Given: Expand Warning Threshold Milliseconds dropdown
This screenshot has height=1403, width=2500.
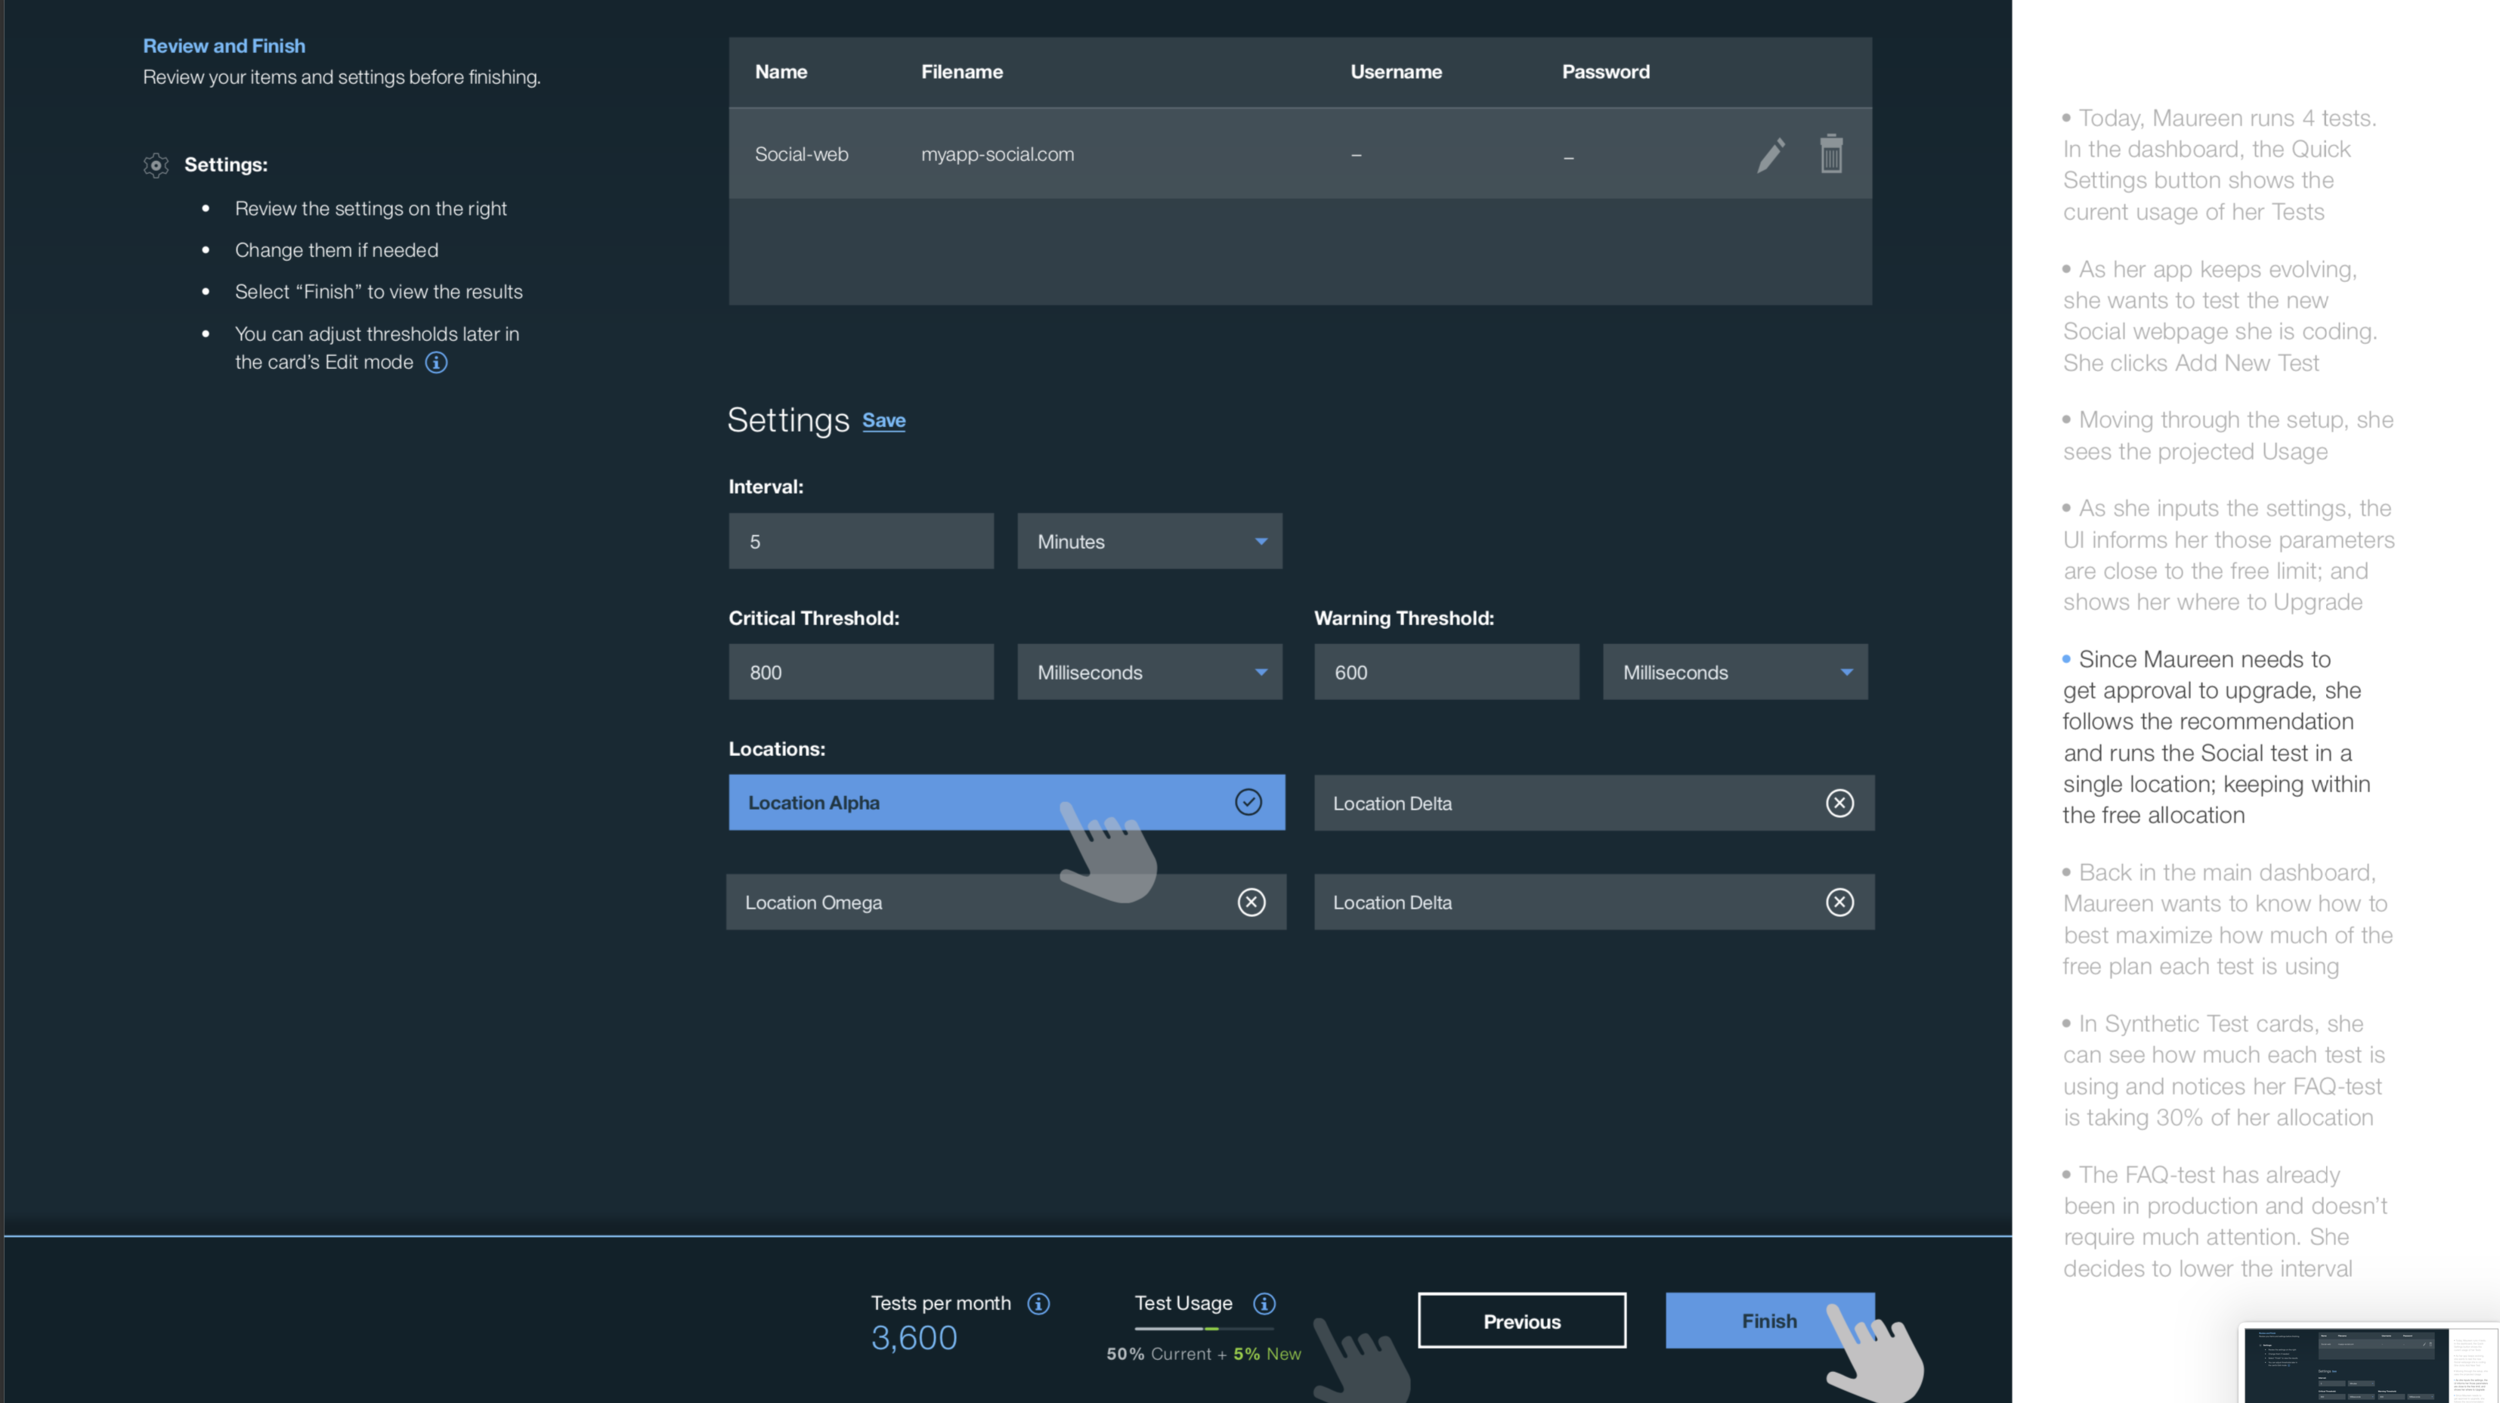Looking at the screenshot, I should point(1734,672).
